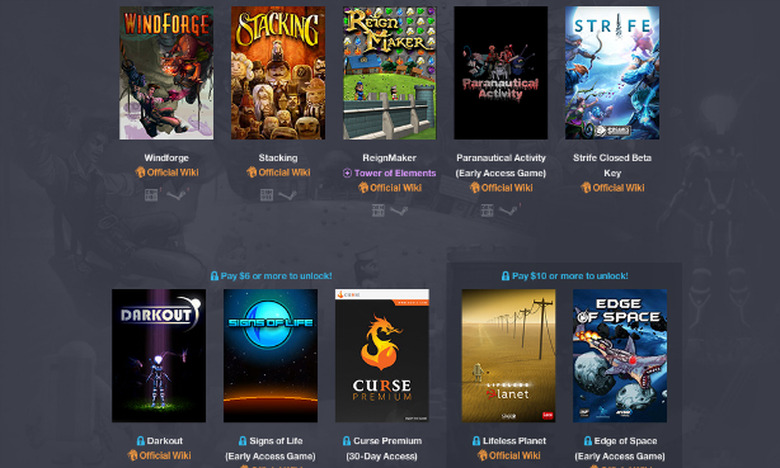Click the lock icon beside Darkout title
The image size is (780, 468).
(x=140, y=441)
